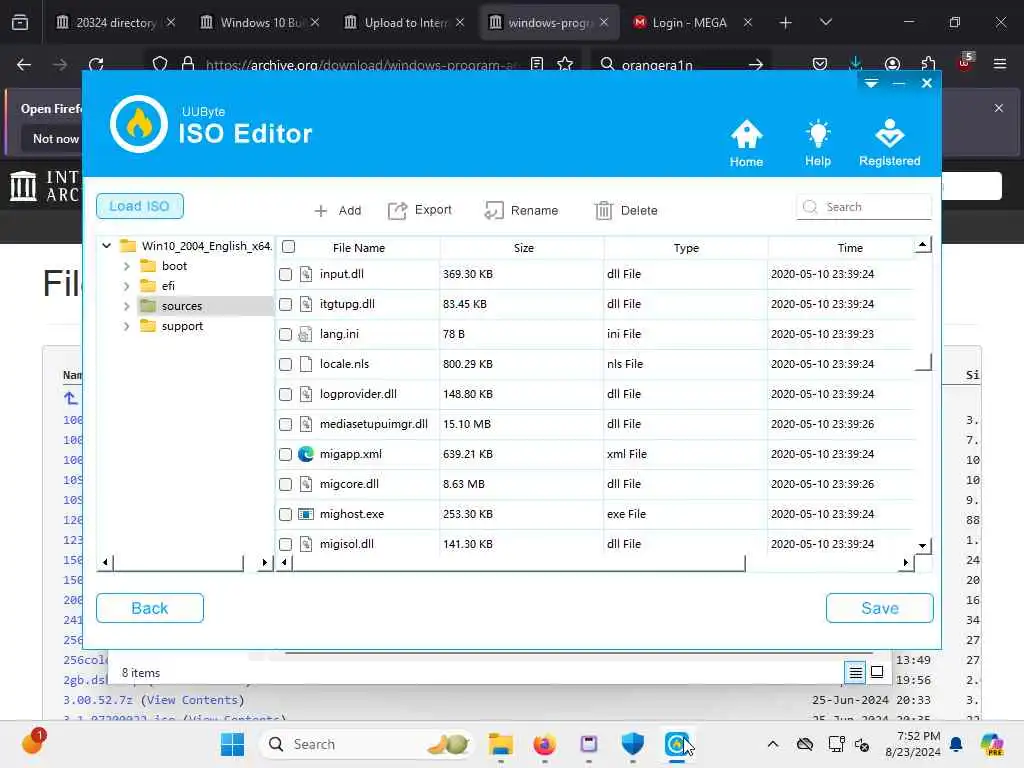The width and height of the screenshot is (1024, 768).
Task: Open the Firefox list all tabs dropdown
Action: pyautogui.click(x=826, y=22)
